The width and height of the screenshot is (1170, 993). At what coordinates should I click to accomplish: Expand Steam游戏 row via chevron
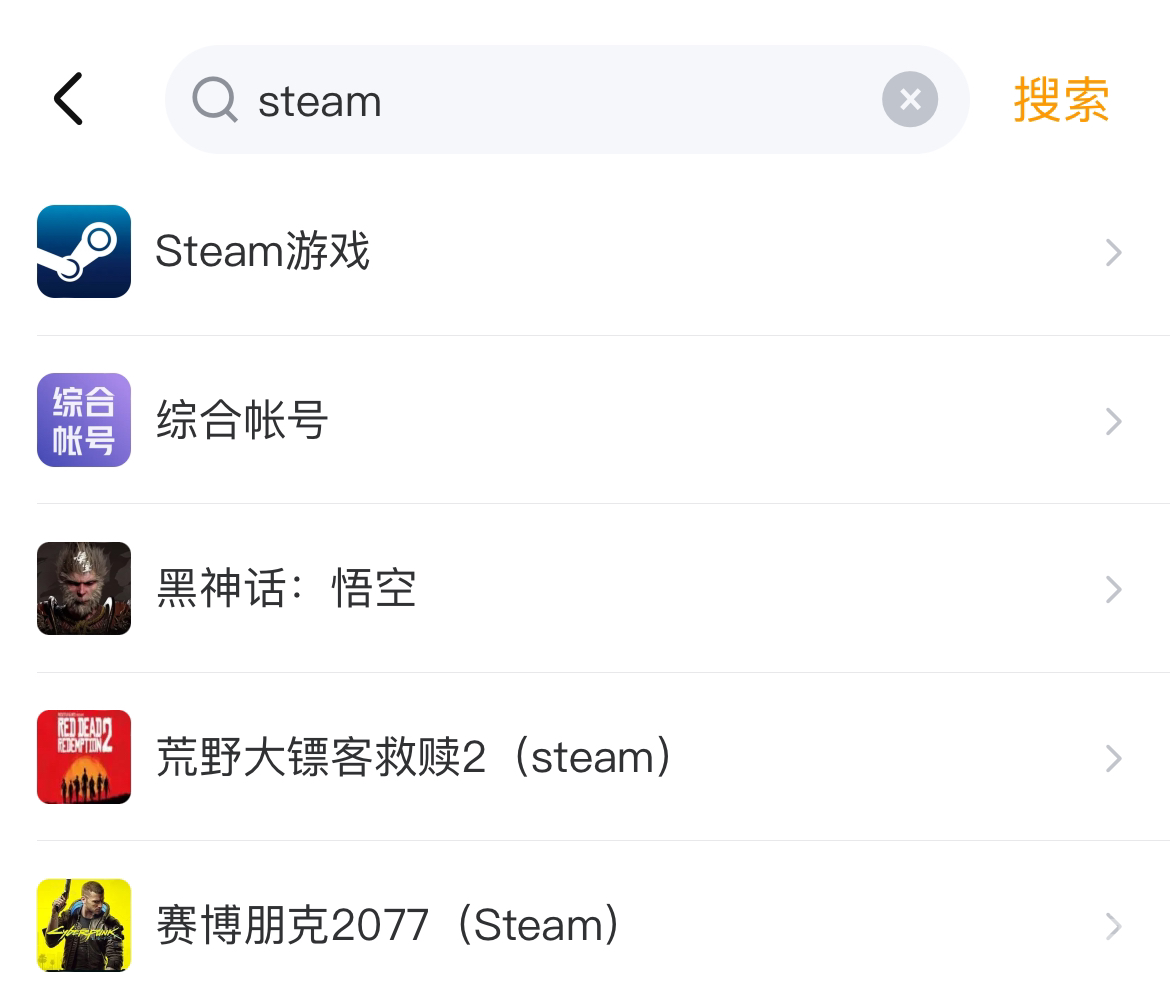1113,252
